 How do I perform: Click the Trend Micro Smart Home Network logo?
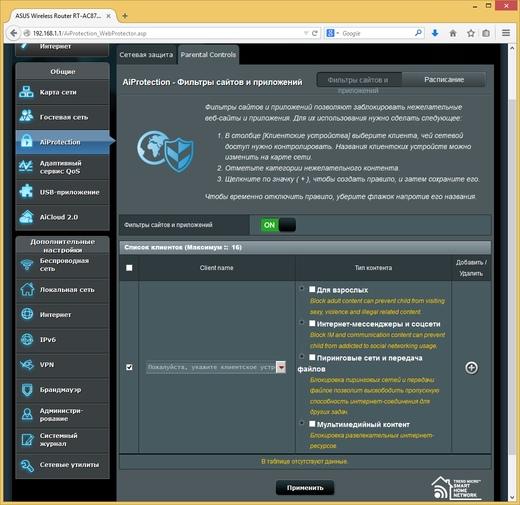click(x=456, y=488)
